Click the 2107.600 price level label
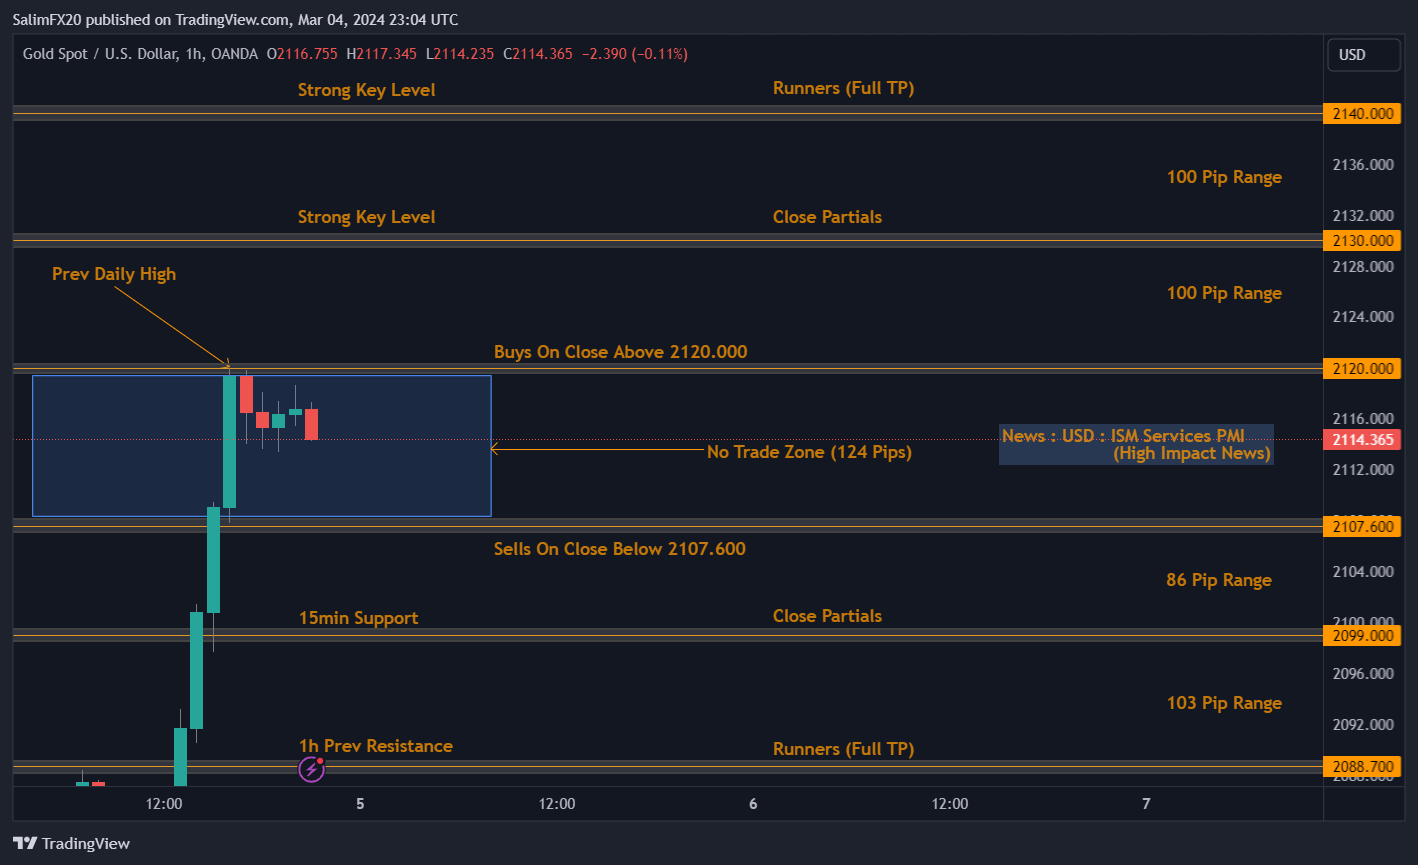 (x=1362, y=526)
